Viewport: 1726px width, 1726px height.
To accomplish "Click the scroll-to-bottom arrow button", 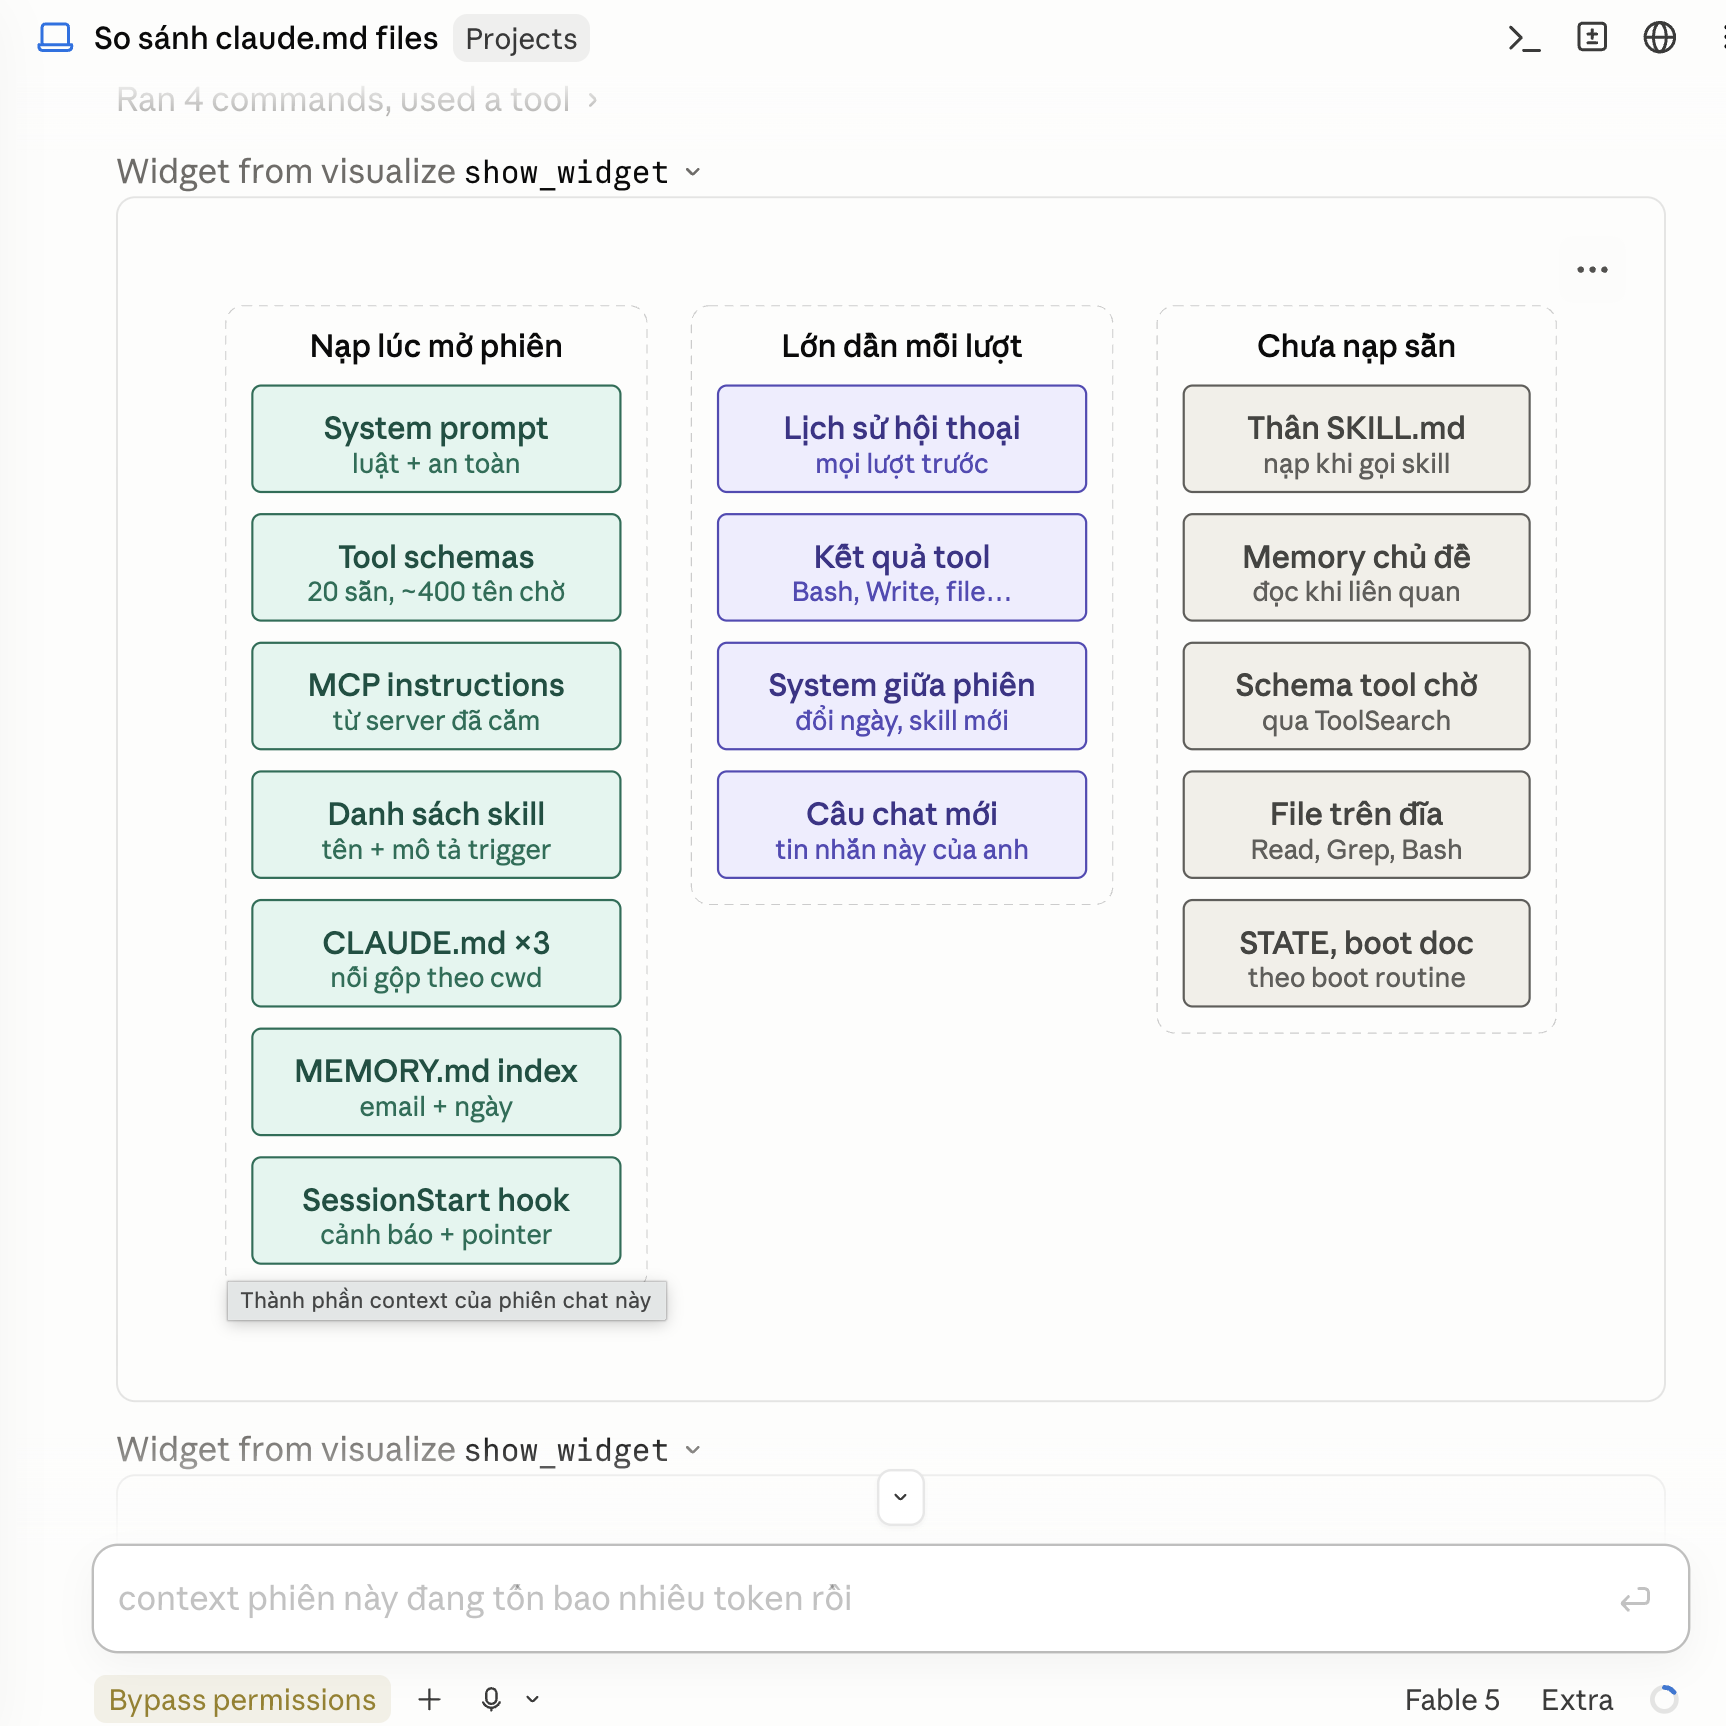I will coord(900,1497).
